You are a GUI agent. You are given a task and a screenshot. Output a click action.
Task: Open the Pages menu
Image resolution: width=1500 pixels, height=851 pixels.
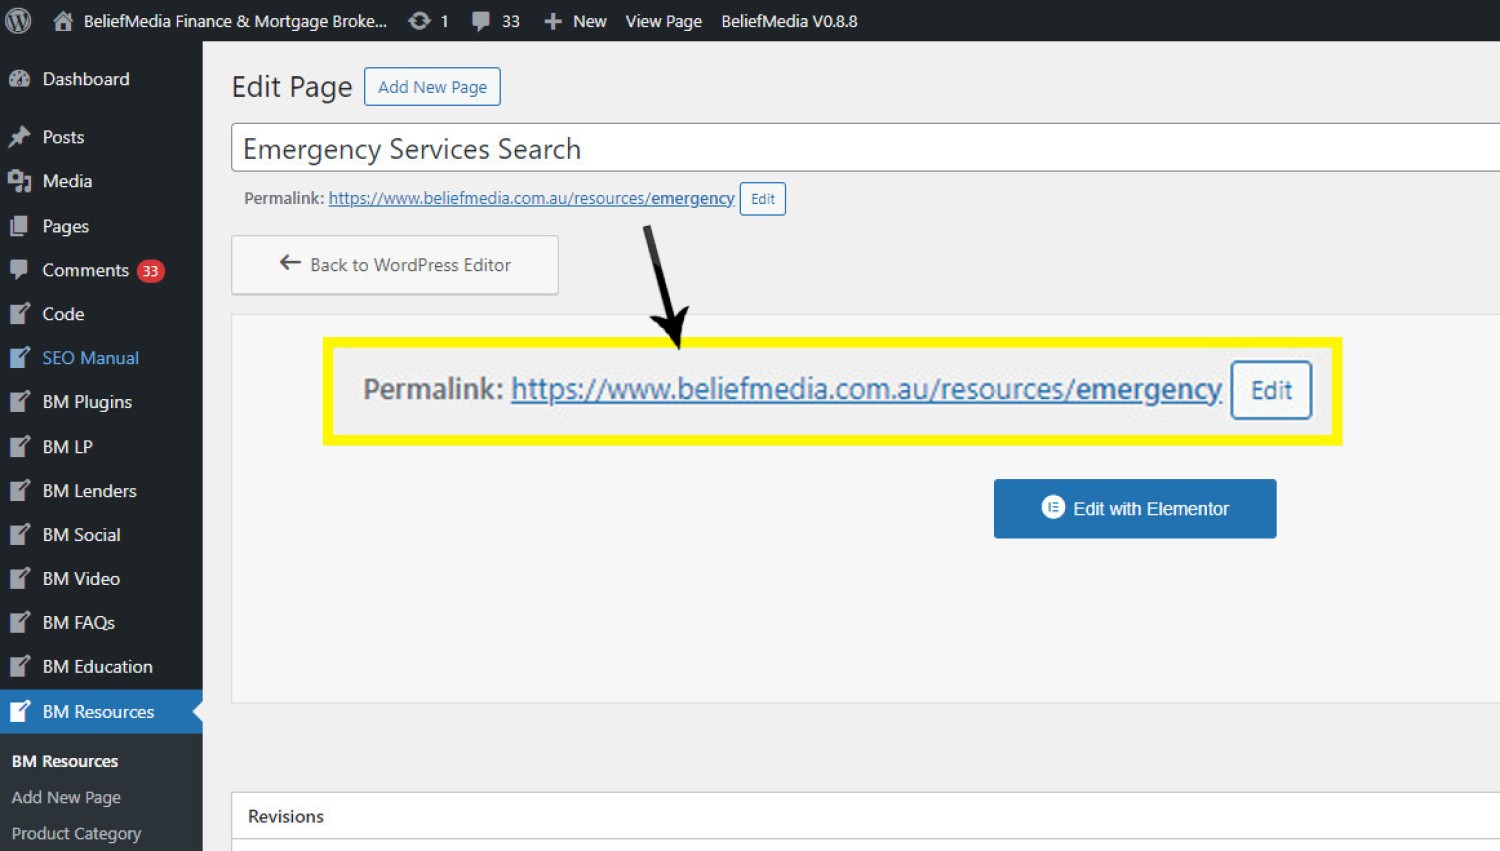(65, 226)
